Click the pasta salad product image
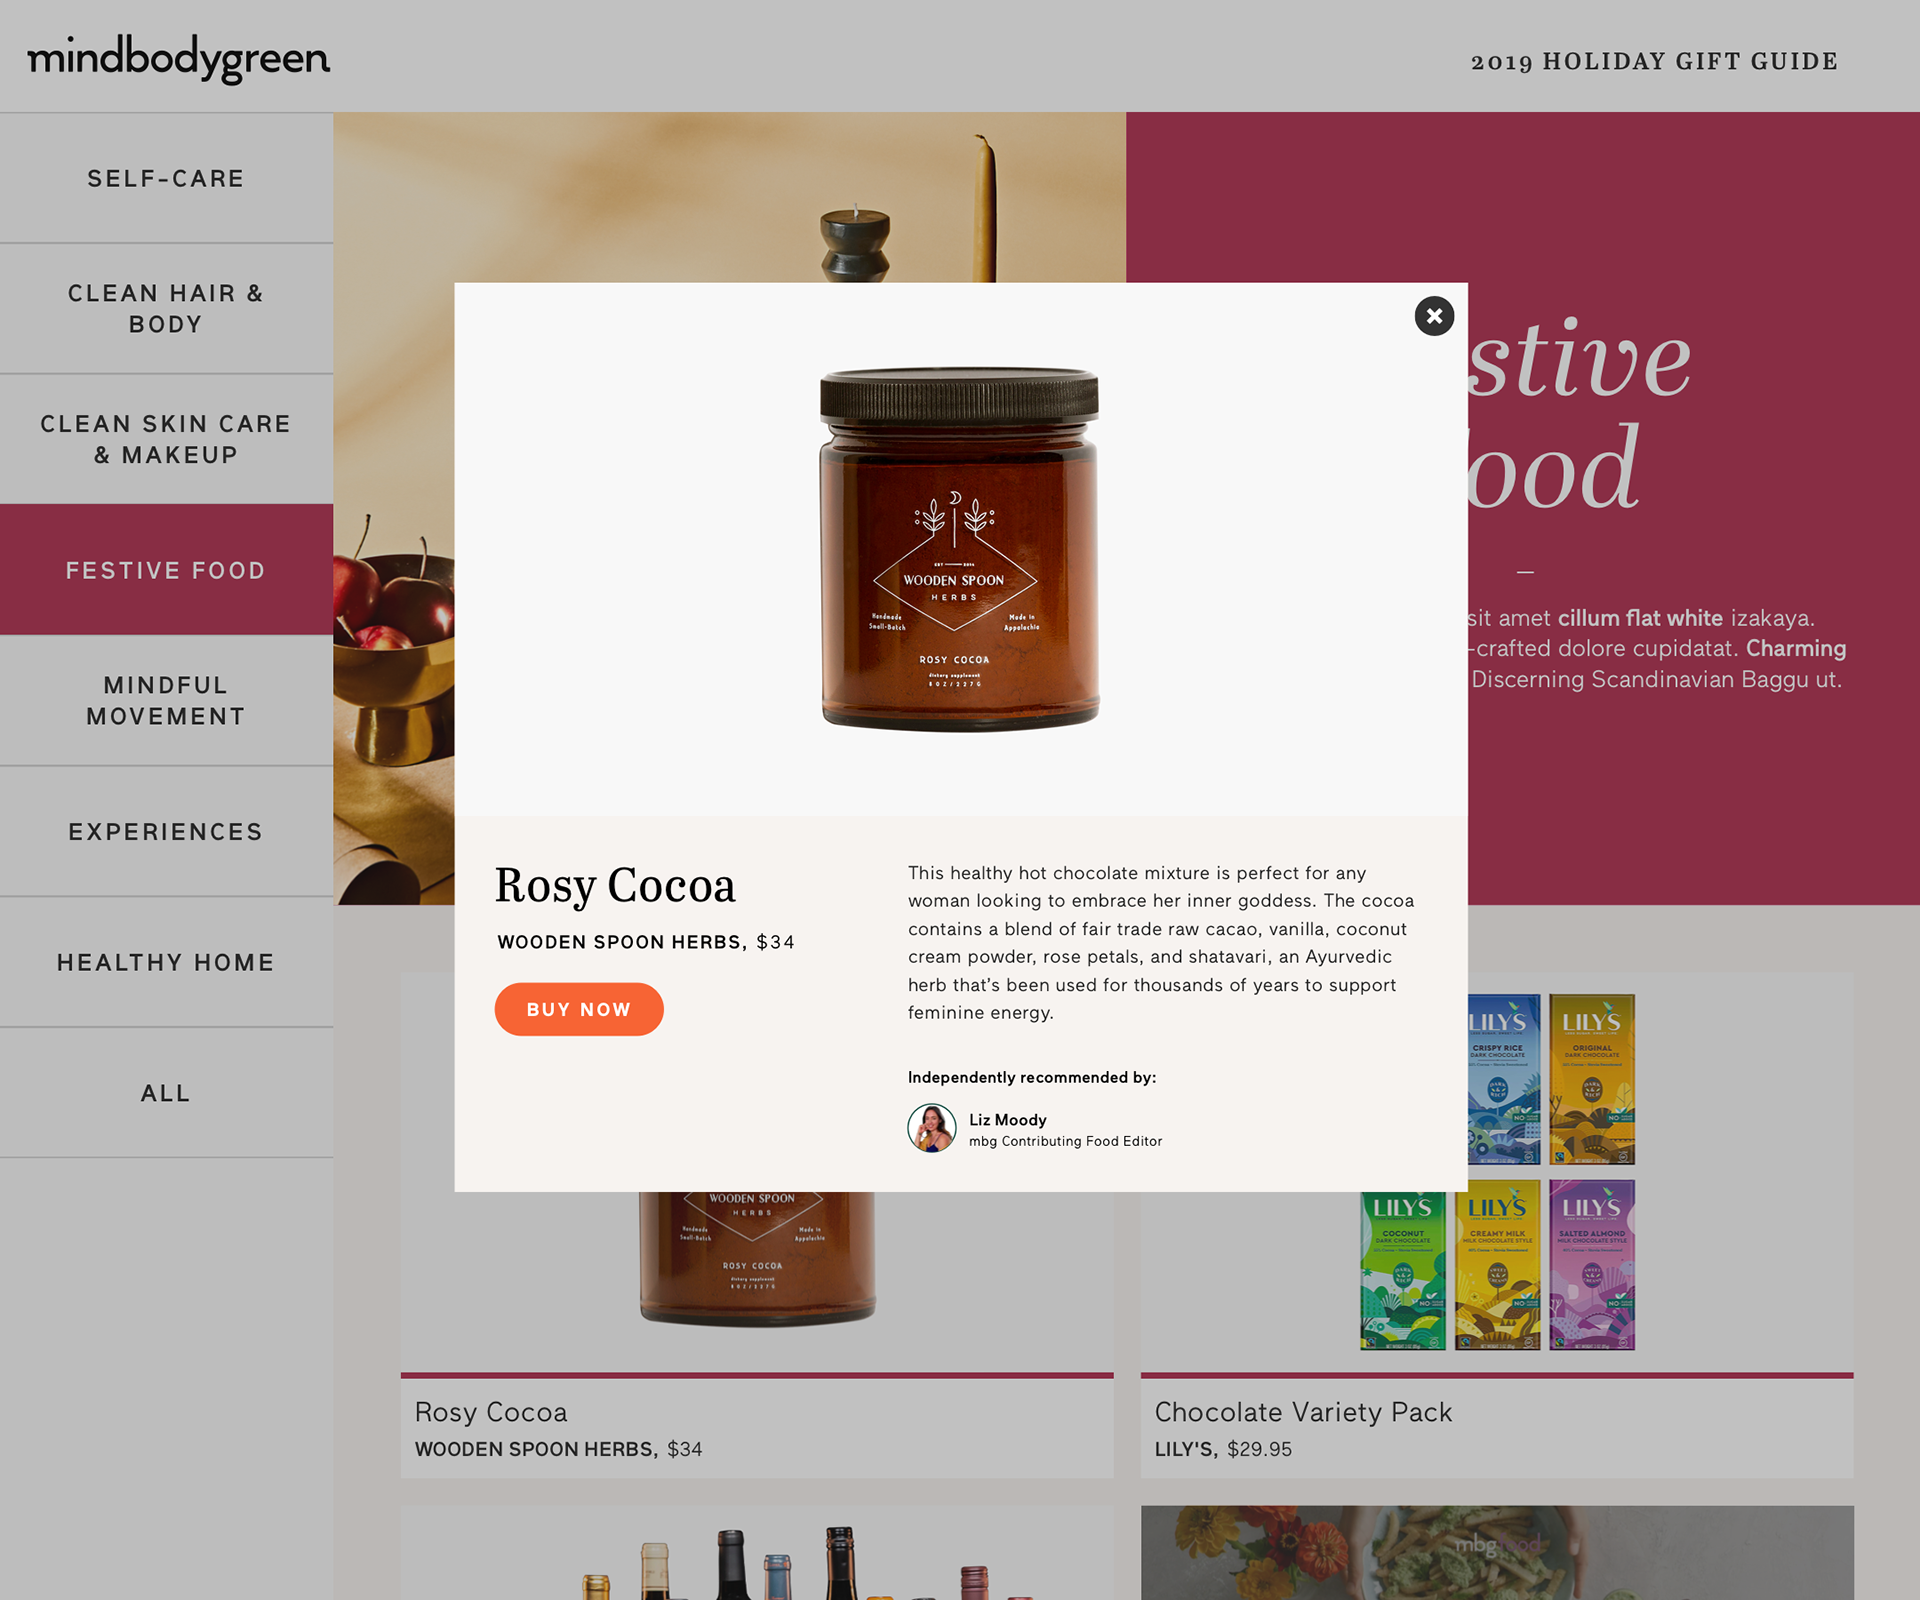Viewport: 1920px width, 1600px height. [x=1497, y=1553]
